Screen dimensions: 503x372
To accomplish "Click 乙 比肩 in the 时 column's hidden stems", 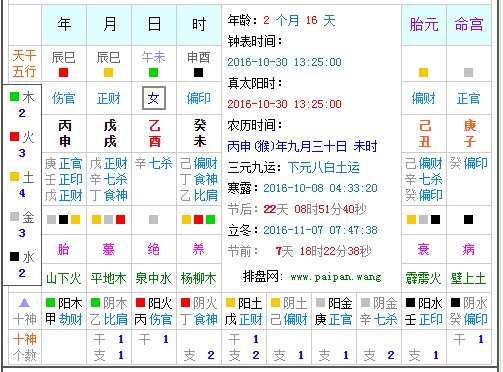I will tap(199, 195).
